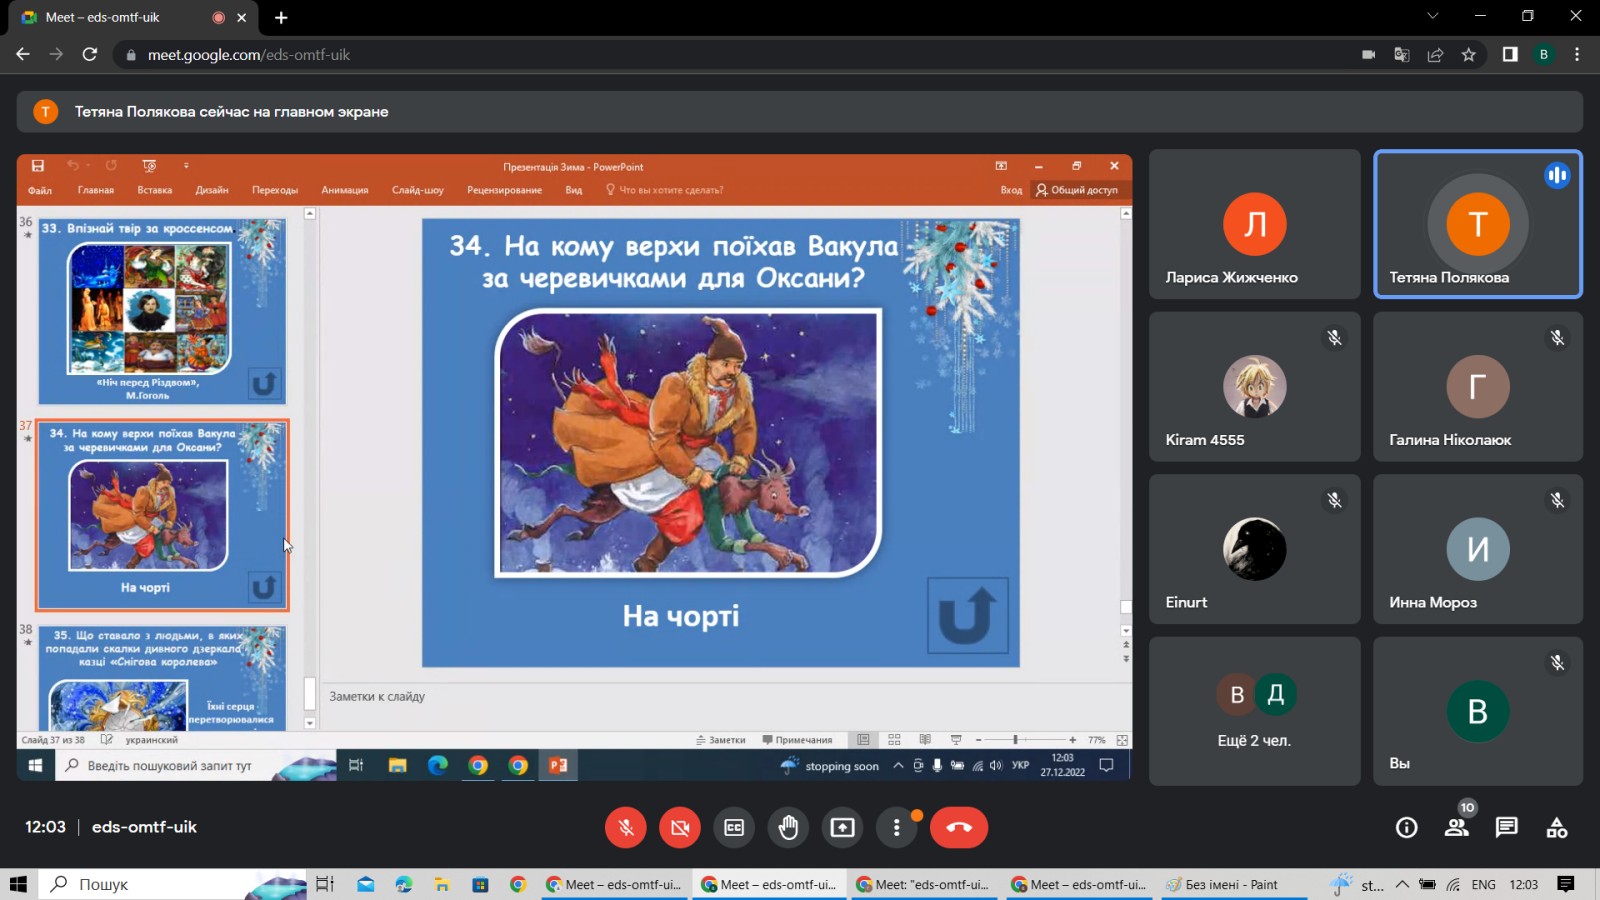Viewport: 1600px width, 900px height.
Task: Open more options three-dot menu
Action: coord(896,827)
